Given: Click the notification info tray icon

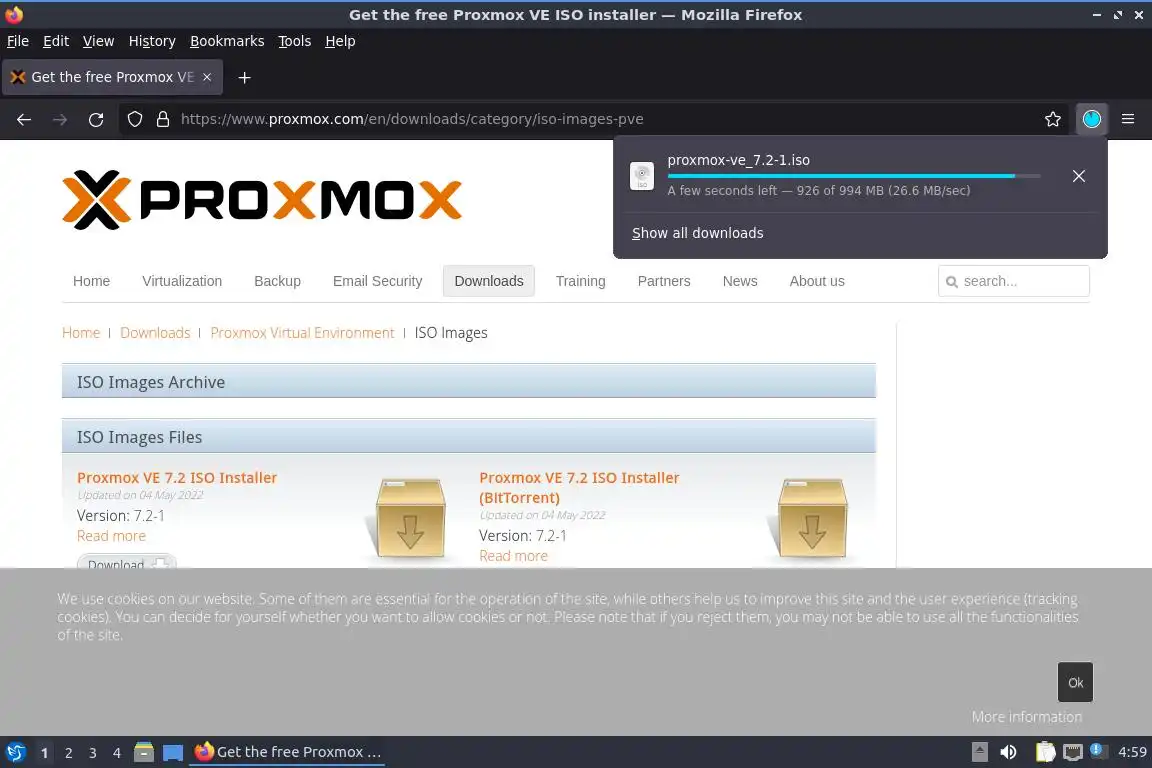Looking at the screenshot, I should coord(1097,750).
